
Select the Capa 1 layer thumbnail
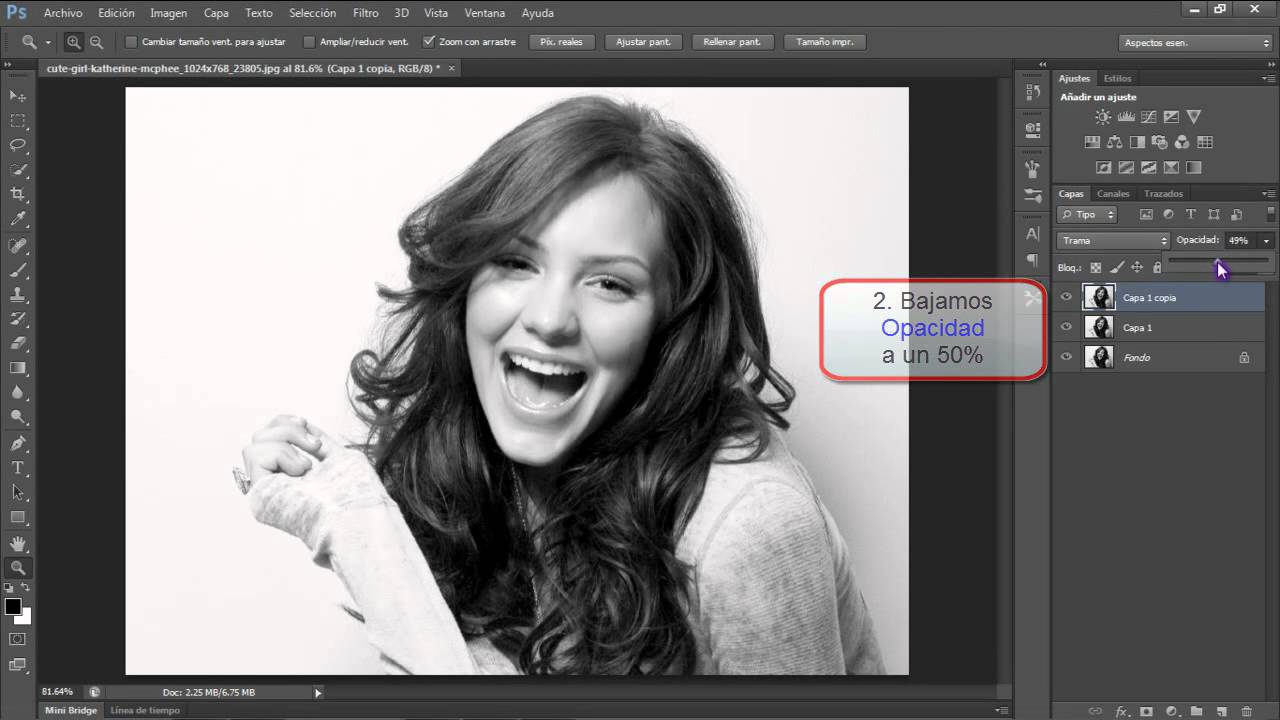(x=1099, y=327)
